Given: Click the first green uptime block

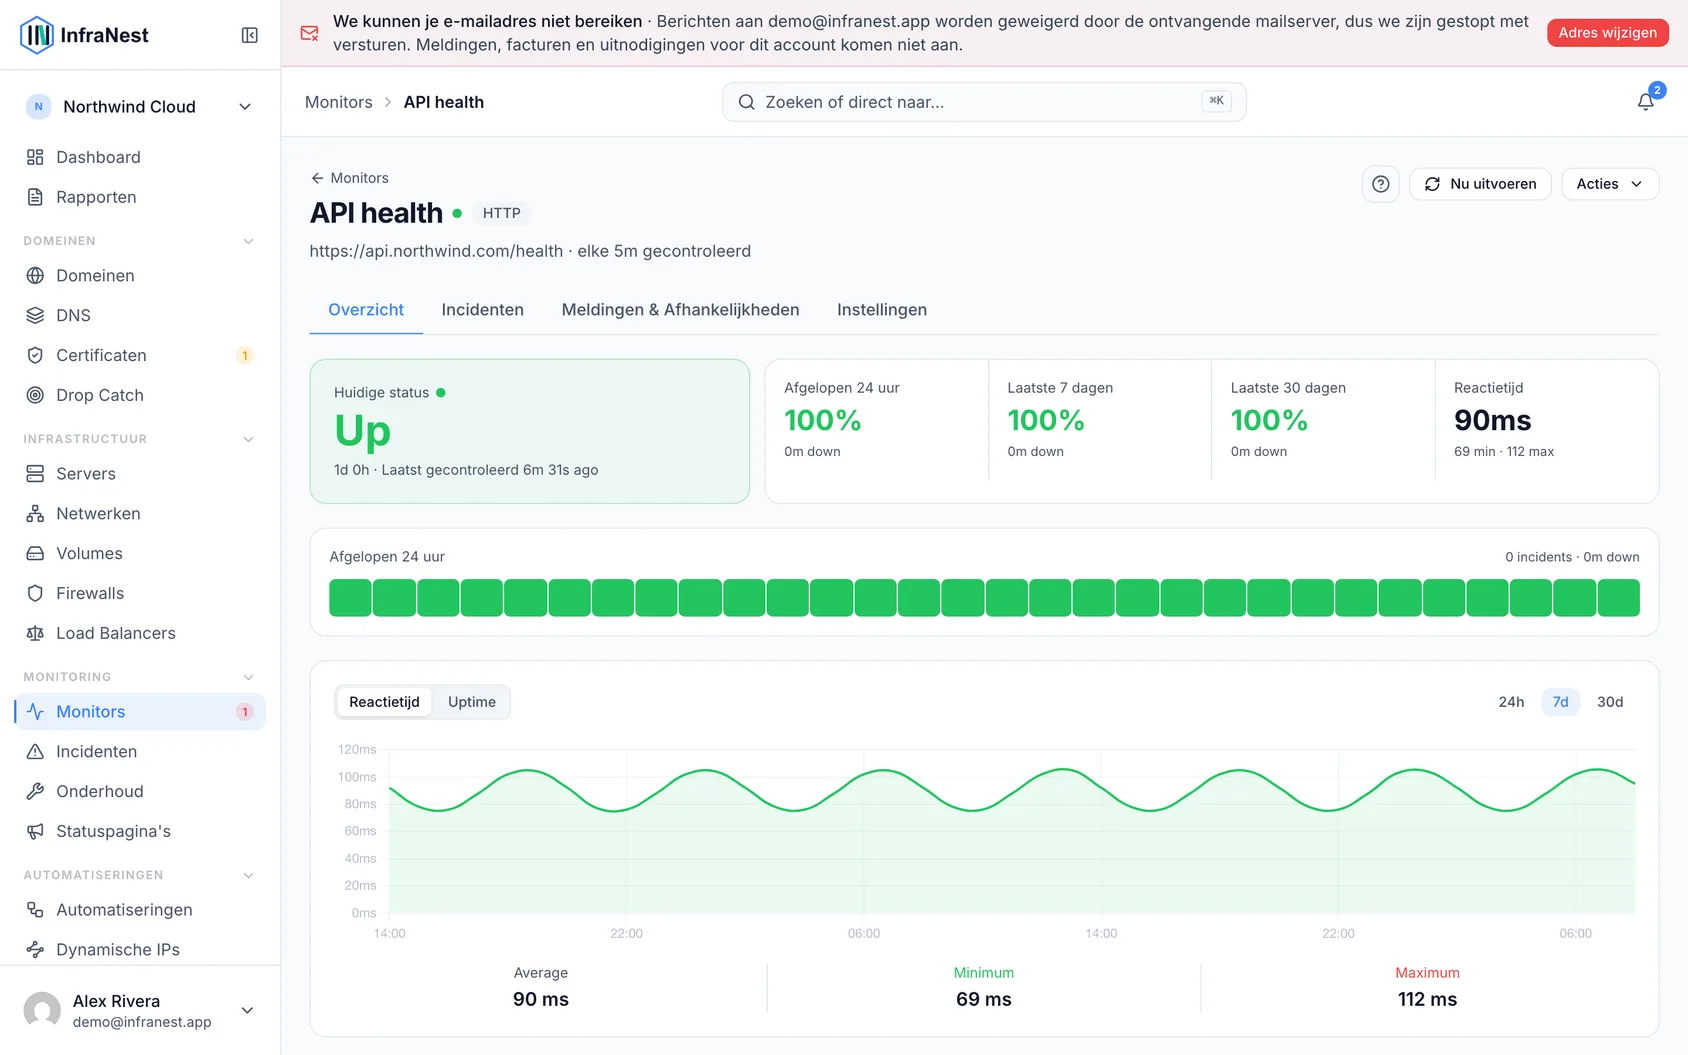Looking at the screenshot, I should pyautogui.click(x=350, y=598).
